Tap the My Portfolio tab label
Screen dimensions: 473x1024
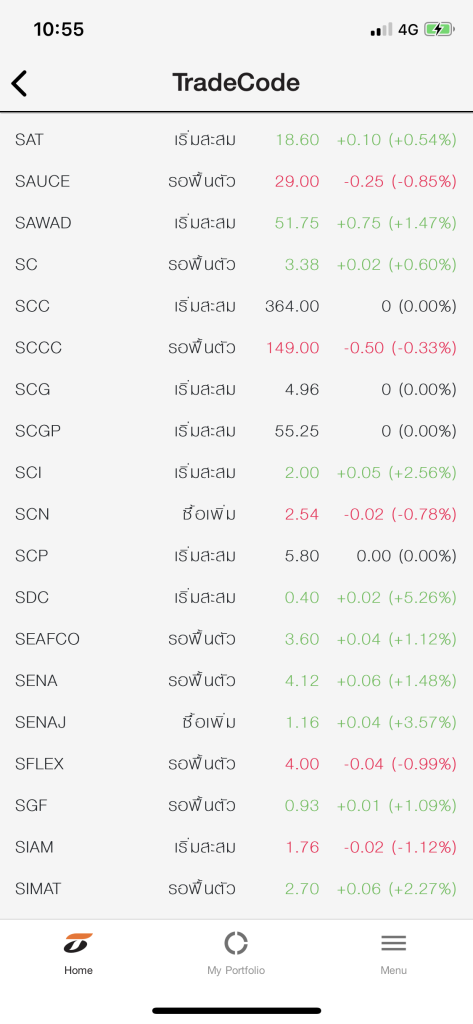tap(236, 970)
